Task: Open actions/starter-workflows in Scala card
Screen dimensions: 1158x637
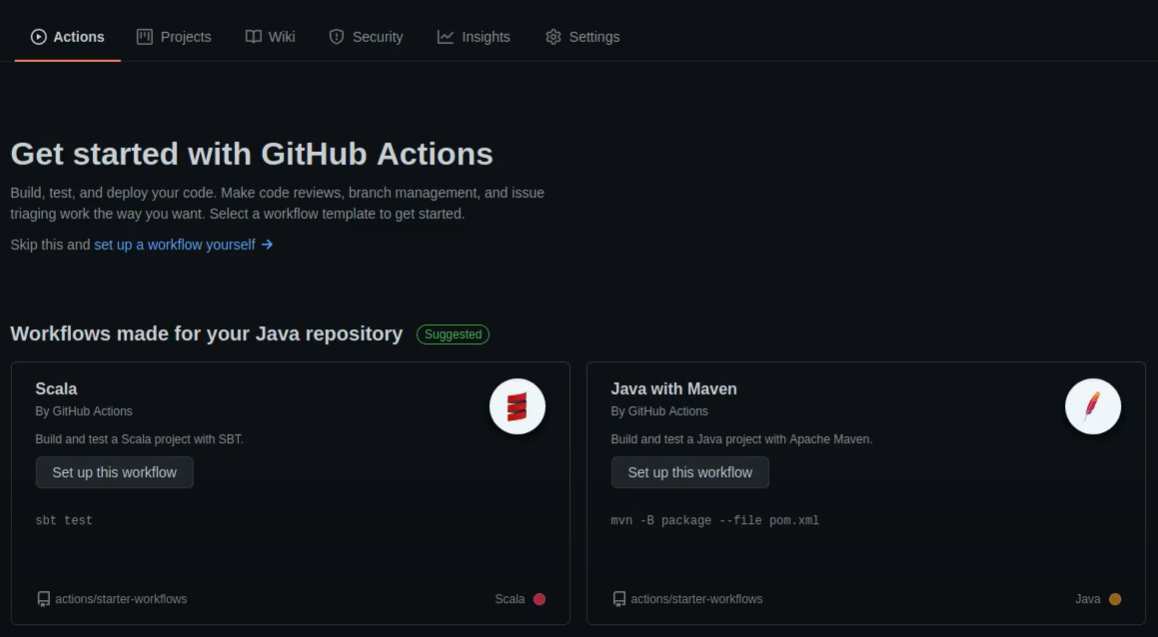Action: click(121, 599)
